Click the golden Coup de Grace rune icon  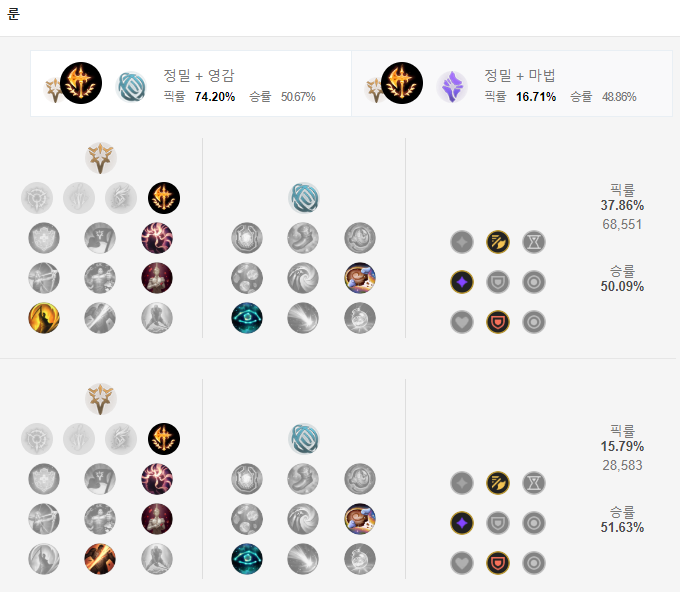44,318
